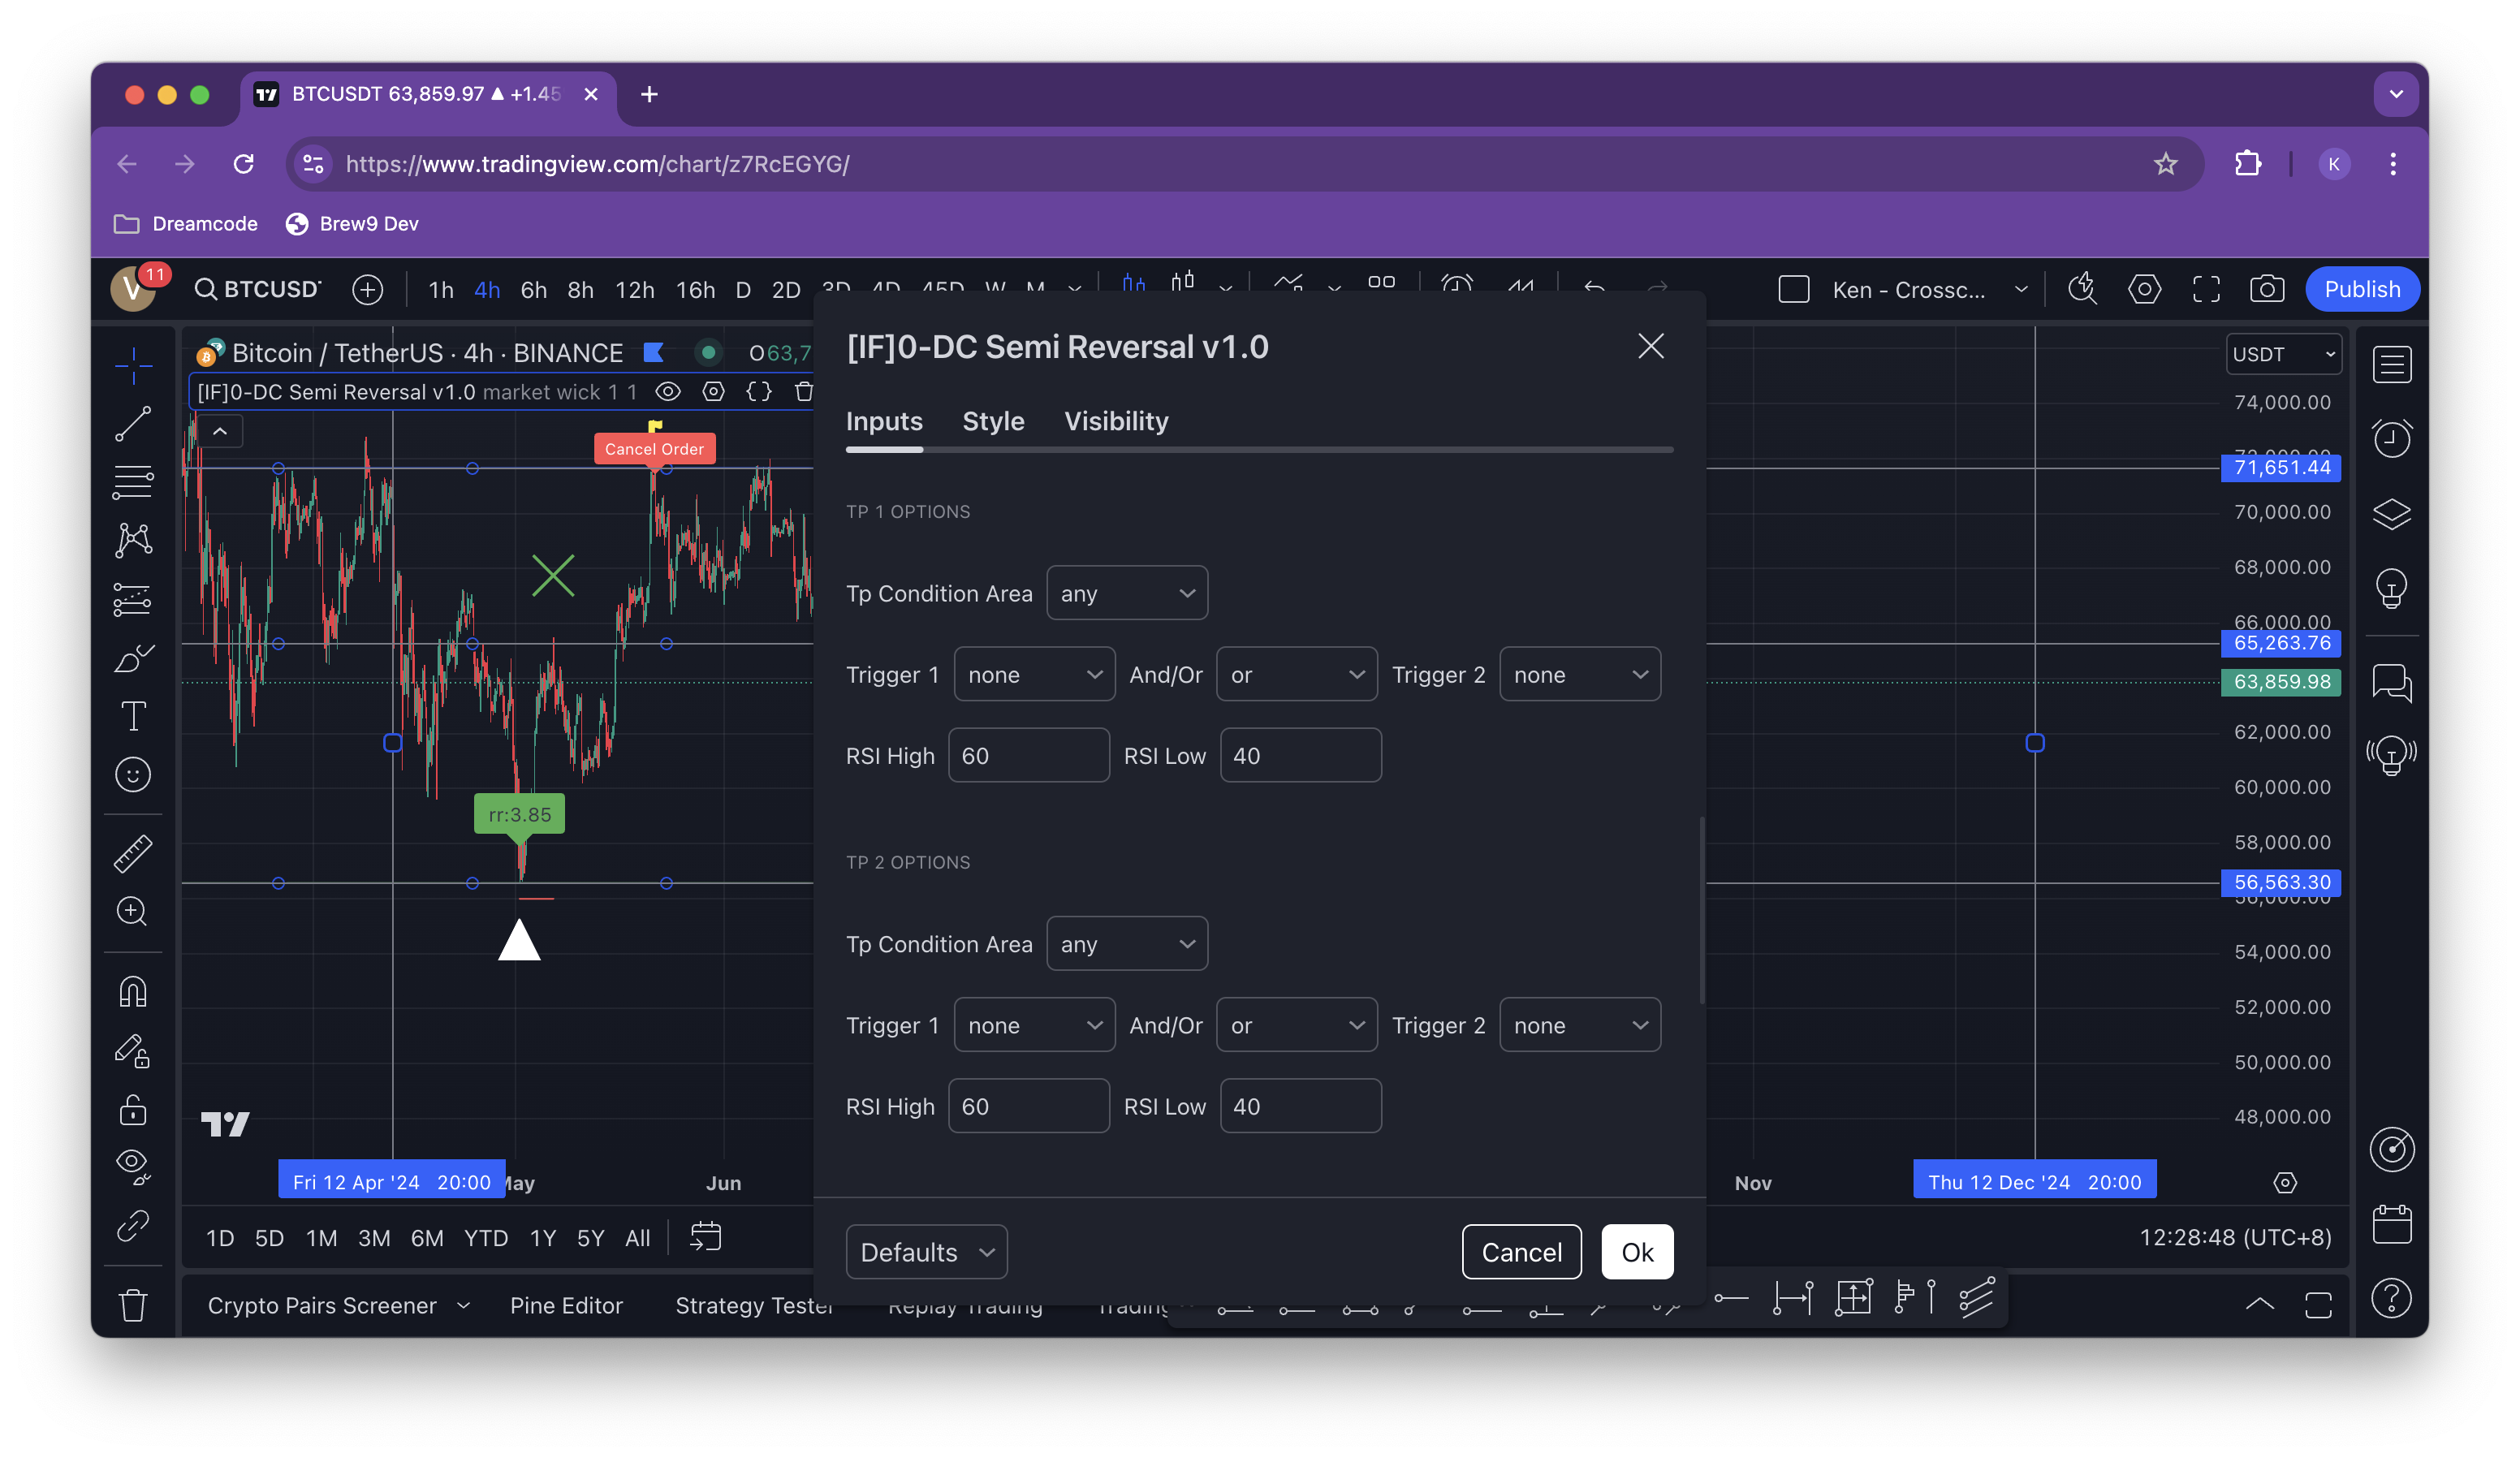Open the Fibonacci retracement tools
Viewport: 2520px width, 1458px height.
click(133, 482)
